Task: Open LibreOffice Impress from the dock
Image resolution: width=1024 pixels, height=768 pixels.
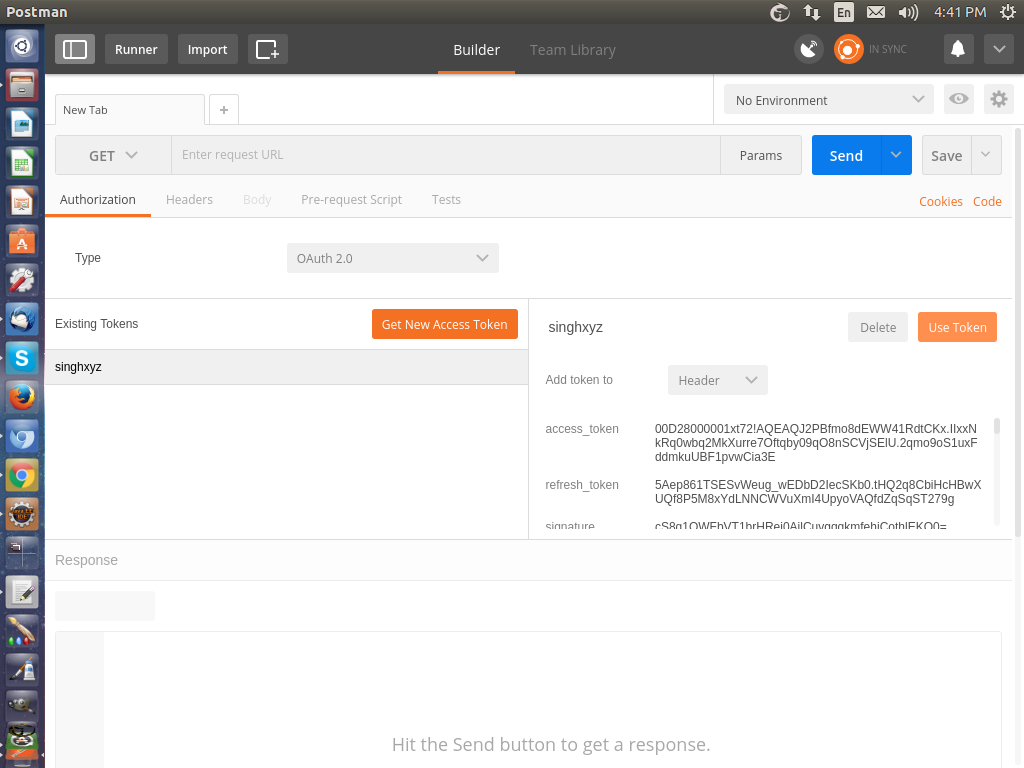Action: (x=22, y=202)
